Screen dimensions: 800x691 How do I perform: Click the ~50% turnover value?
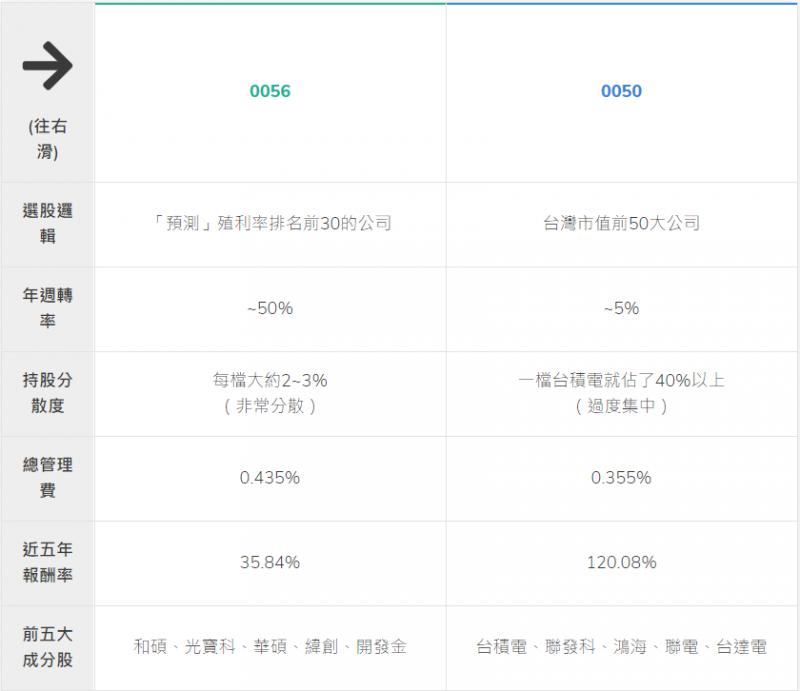tap(270, 308)
